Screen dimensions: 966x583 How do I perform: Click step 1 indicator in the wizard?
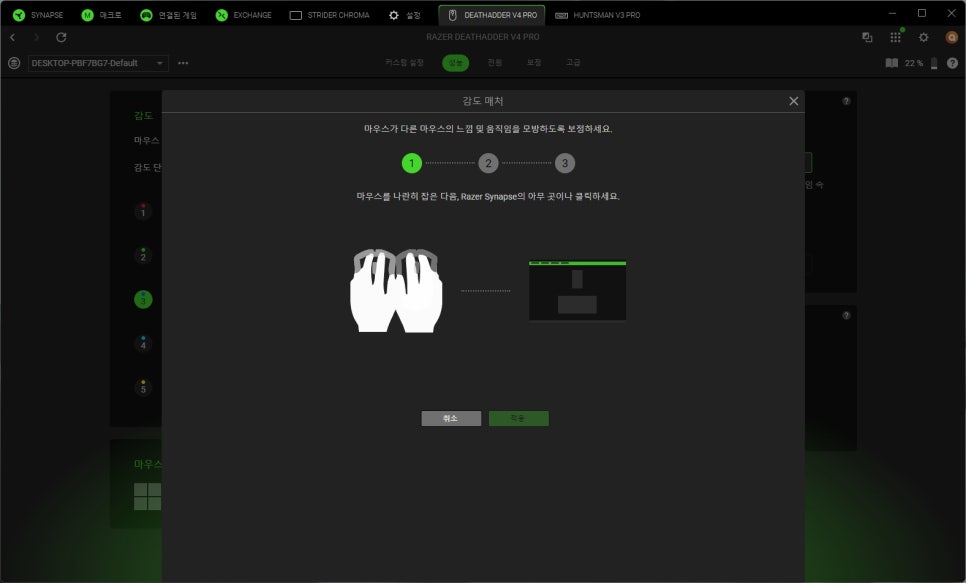coord(412,163)
